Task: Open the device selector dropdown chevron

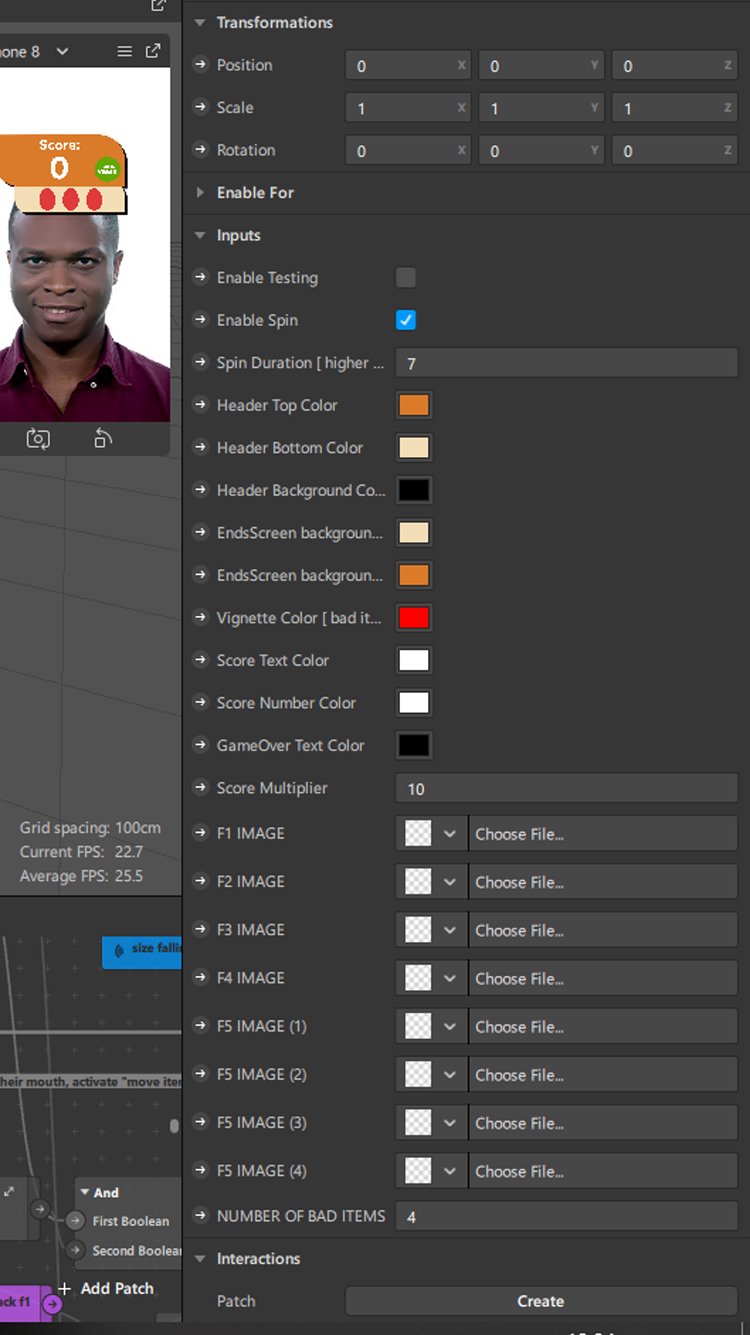Action: tap(62, 51)
